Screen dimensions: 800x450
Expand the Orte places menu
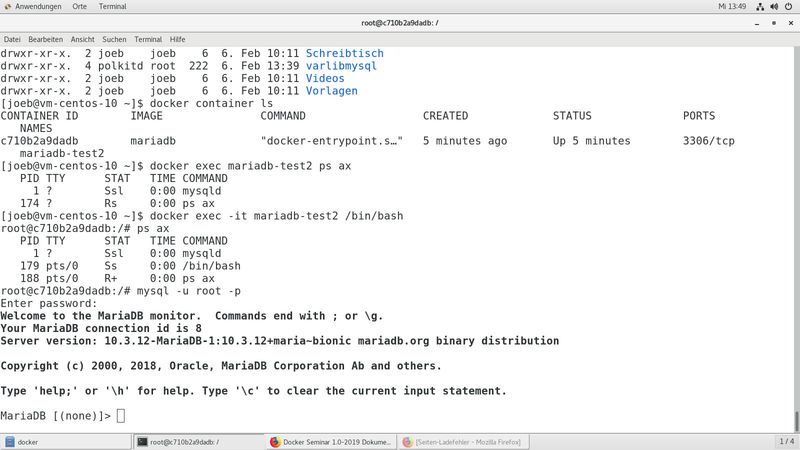pos(80,6)
